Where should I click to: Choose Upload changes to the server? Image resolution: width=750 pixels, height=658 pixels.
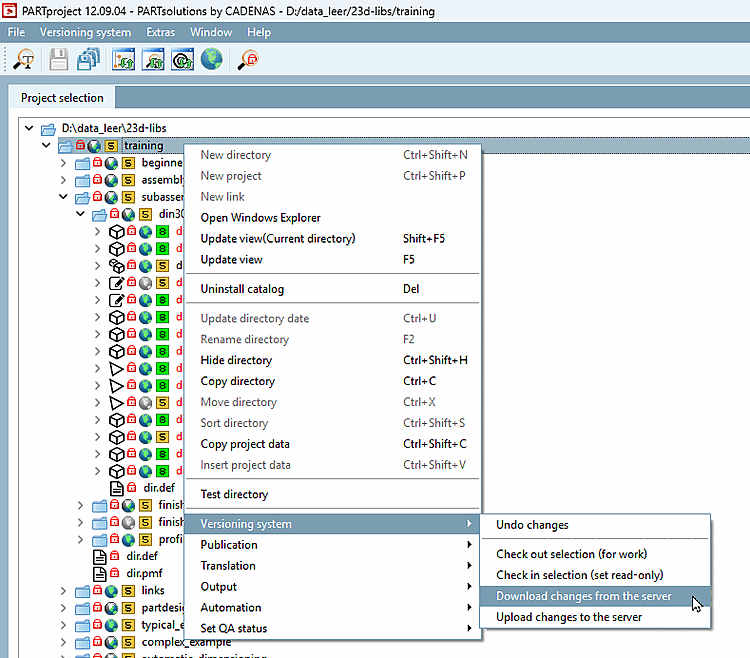[569, 617]
